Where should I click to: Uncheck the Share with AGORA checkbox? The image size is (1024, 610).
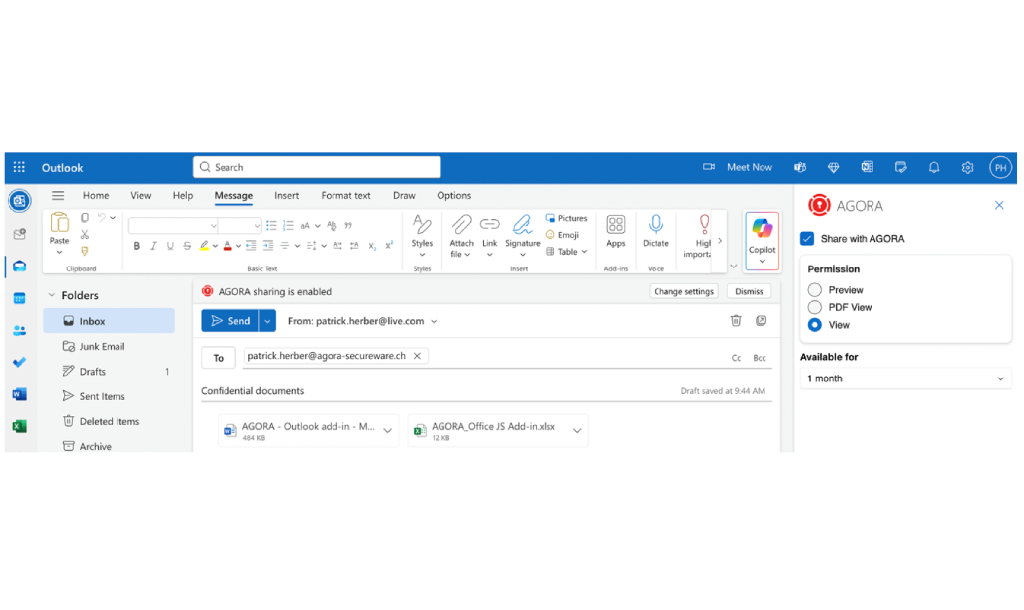tap(806, 238)
